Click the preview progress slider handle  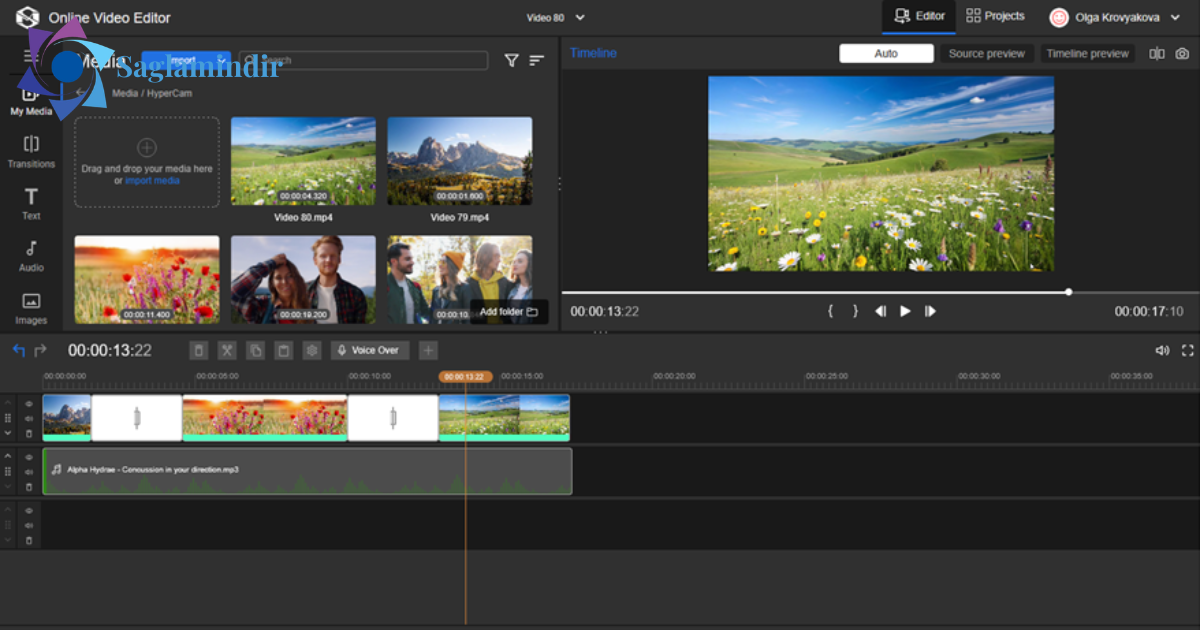1069,292
